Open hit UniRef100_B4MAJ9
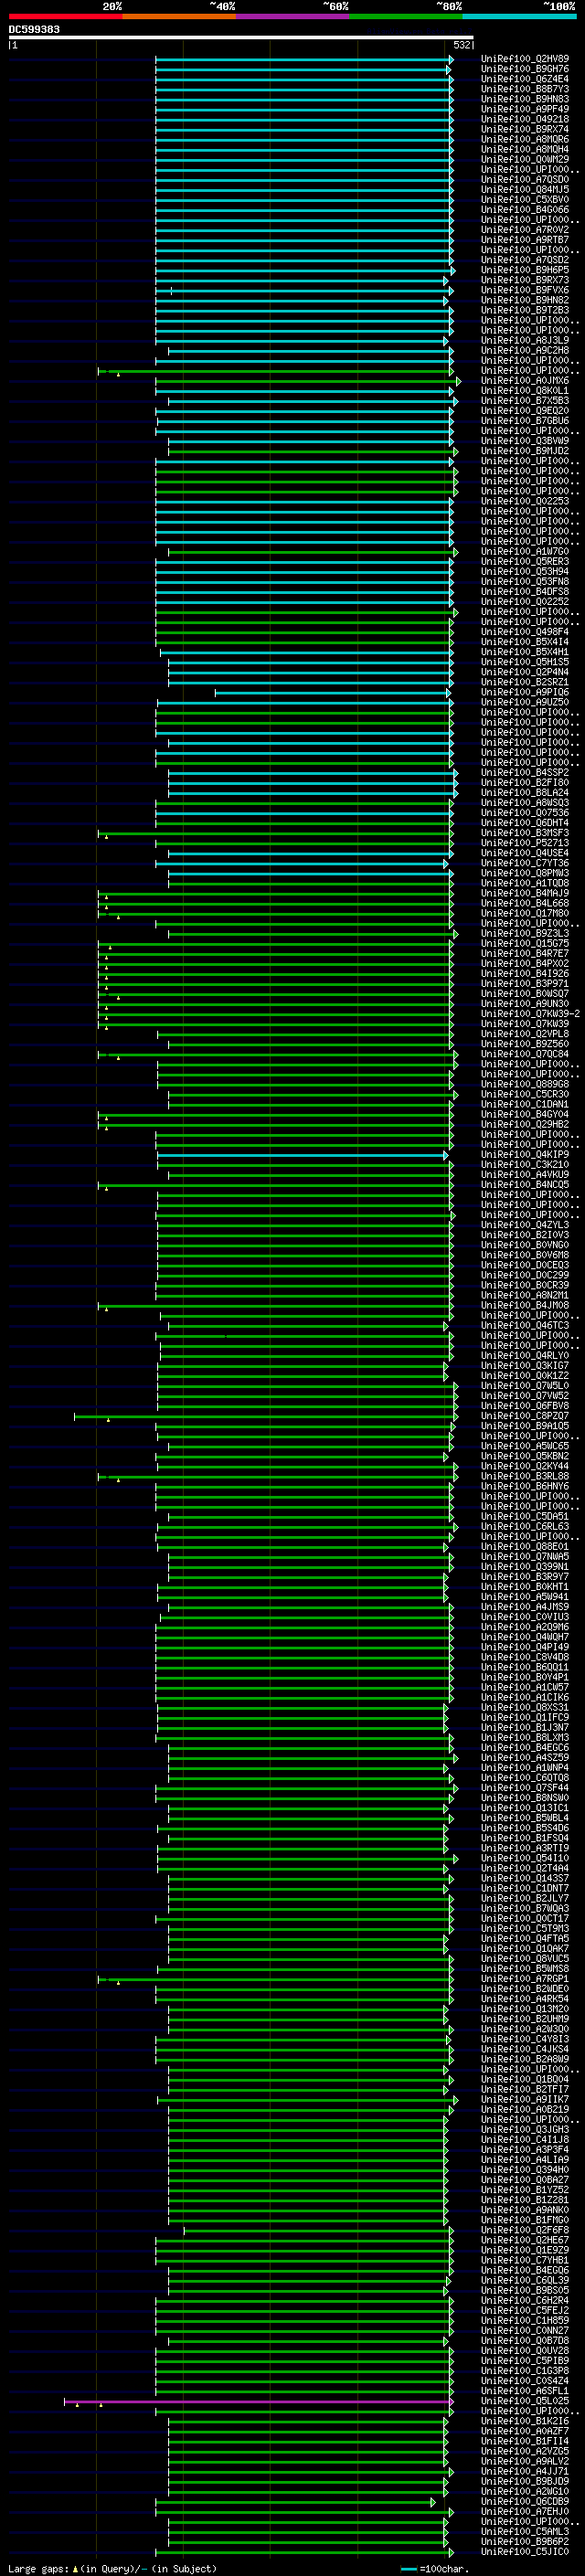Image resolution: width=585 pixels, height=2576 pixels. pyautogui.click(x=525, y=893)
